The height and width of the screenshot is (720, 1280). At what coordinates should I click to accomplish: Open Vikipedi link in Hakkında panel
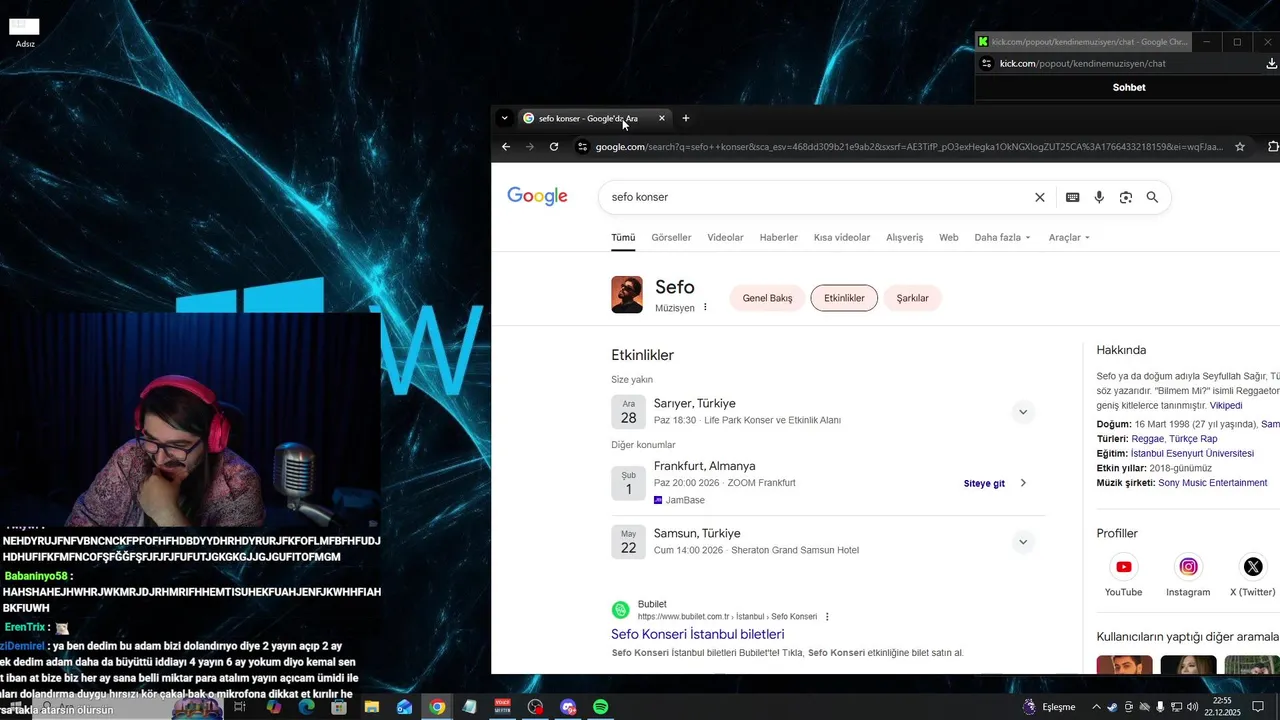(x=1226, y=406)
